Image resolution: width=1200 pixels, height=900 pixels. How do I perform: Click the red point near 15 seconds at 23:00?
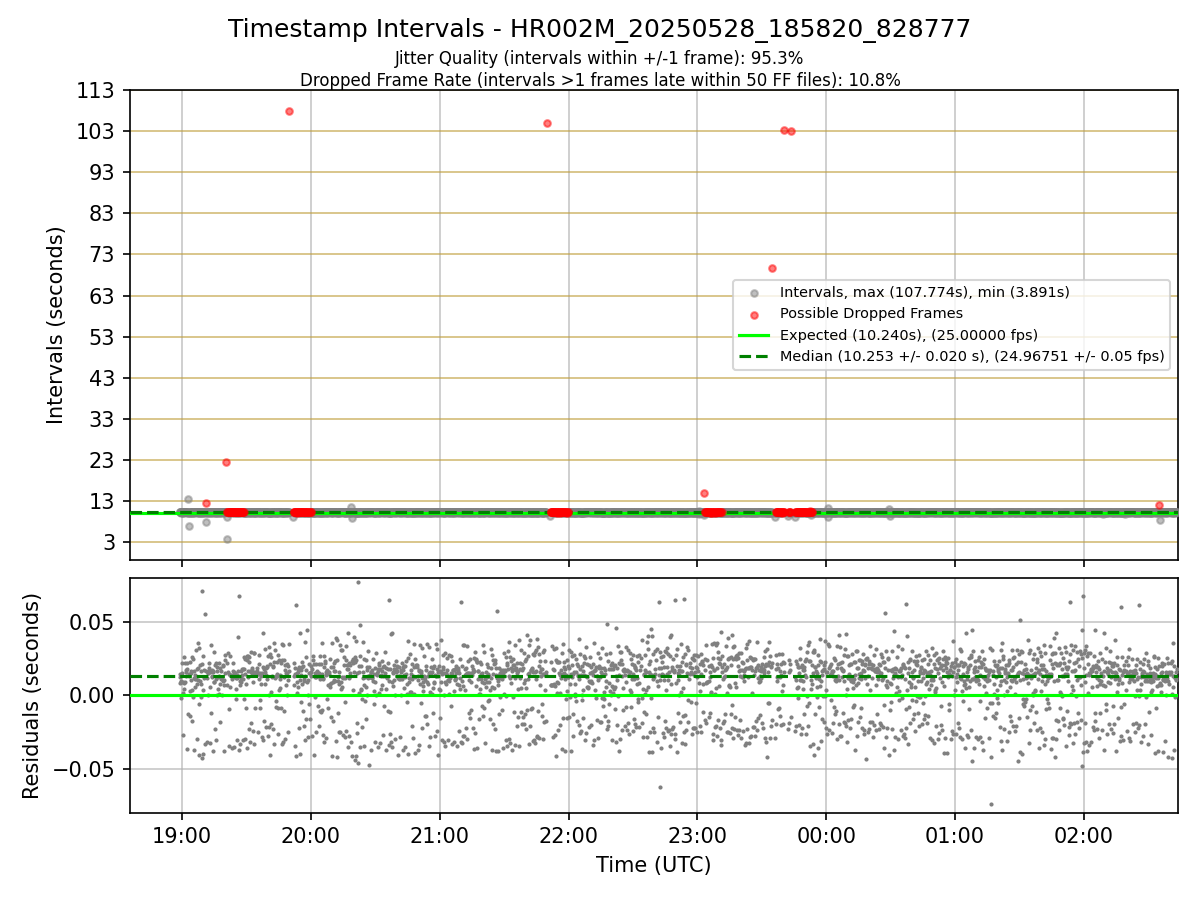704,493
